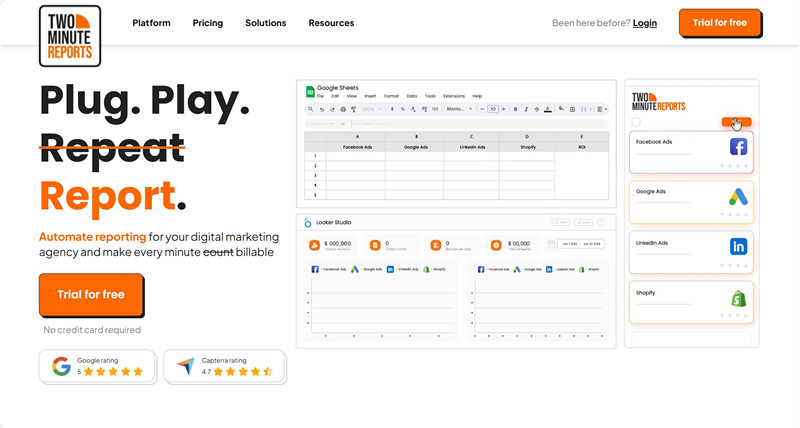Click the Sheets fill color bucket icon
The image size is (800, 428).
point(561,109)
